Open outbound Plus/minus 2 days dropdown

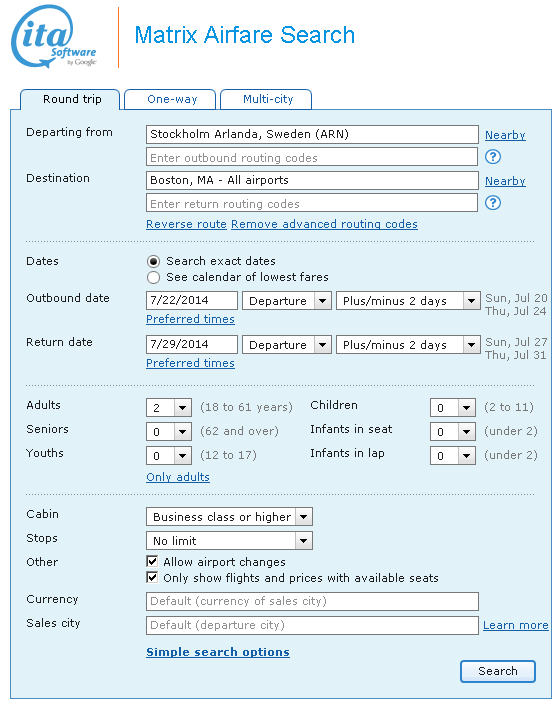pyautogui.click(x=408, y=301)
